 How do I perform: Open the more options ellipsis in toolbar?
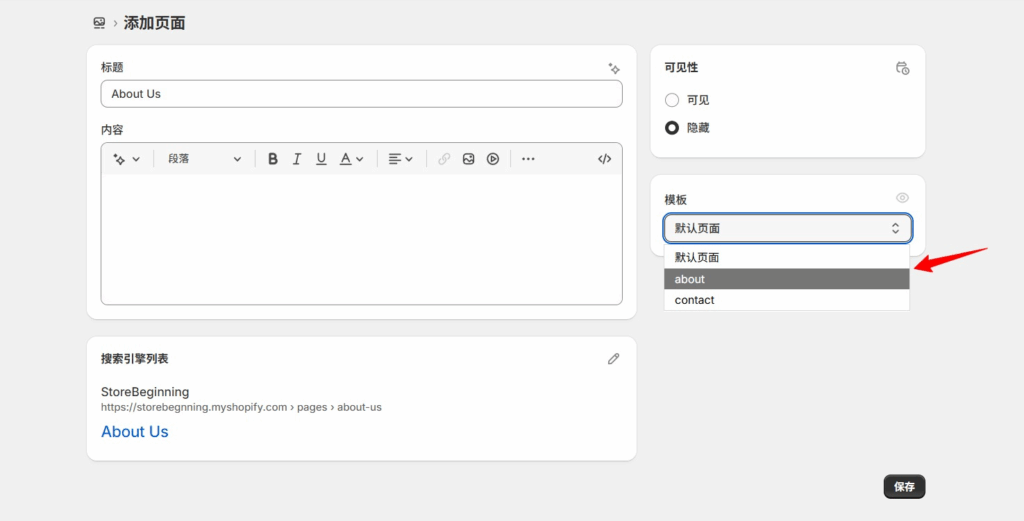pos(528,159)
